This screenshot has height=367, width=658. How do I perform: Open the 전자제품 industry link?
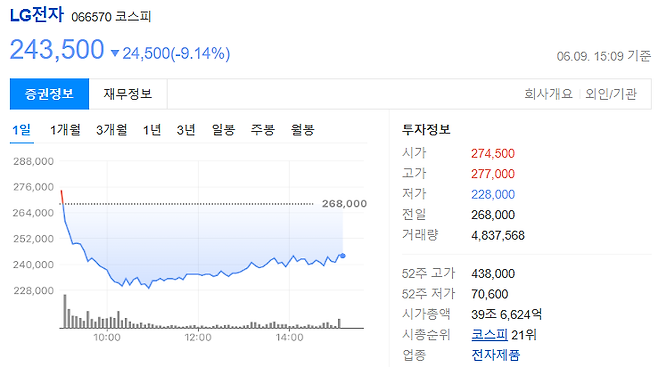click(496, 355)
